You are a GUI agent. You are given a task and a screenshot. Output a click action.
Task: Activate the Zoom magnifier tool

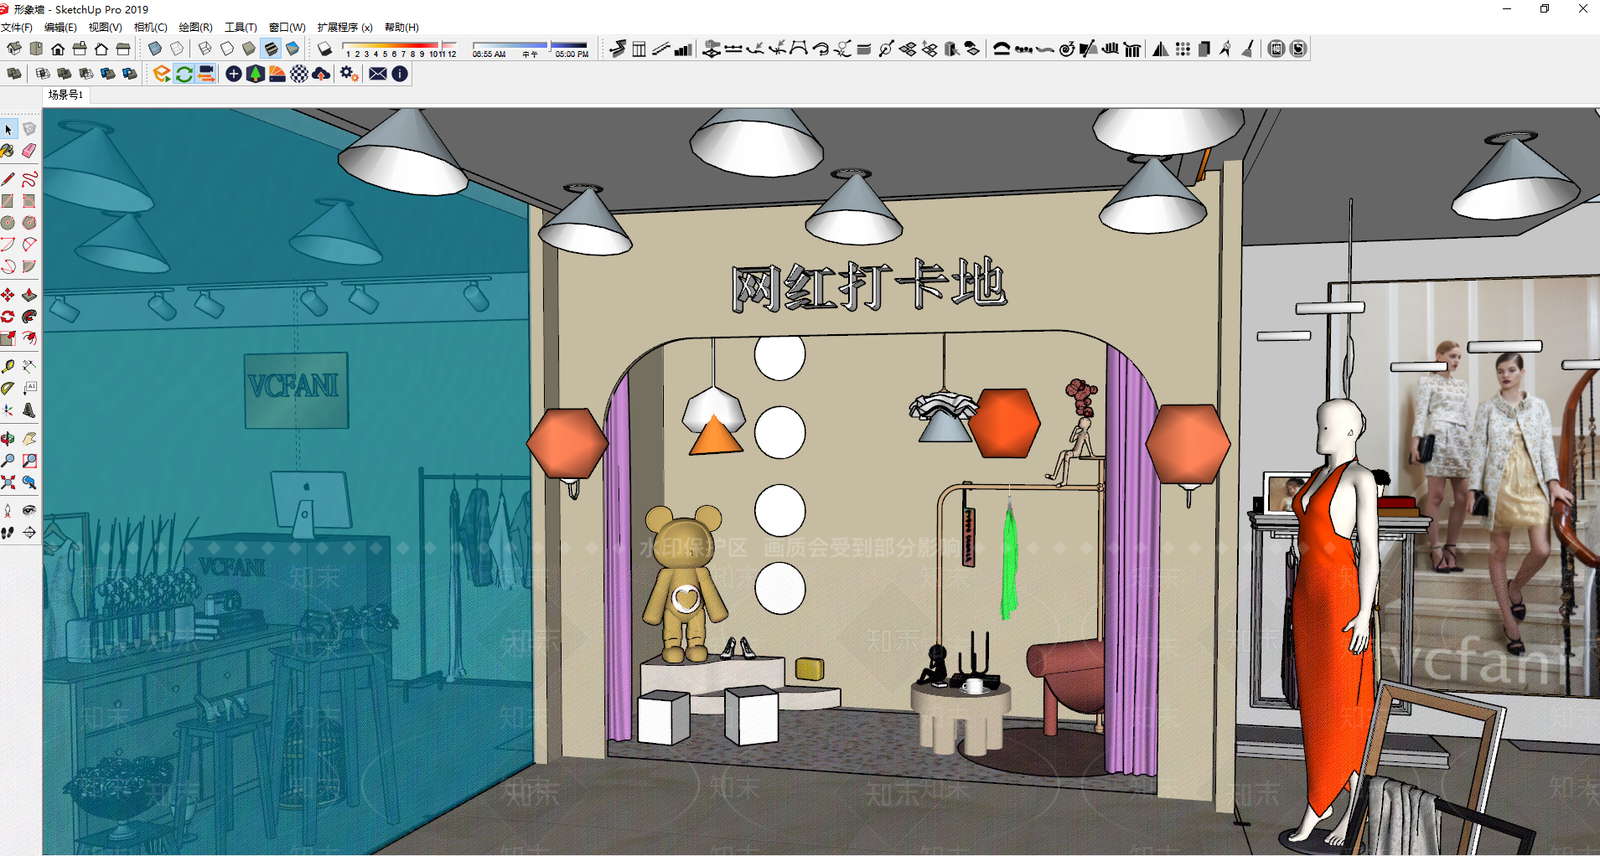click(8, 460)
